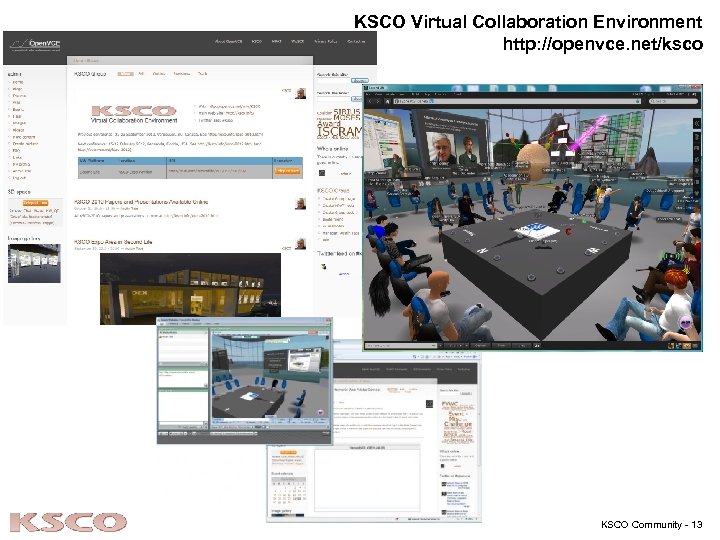Click the large empty text area on the lower page
720x540 pixels.
click(367, 480)
